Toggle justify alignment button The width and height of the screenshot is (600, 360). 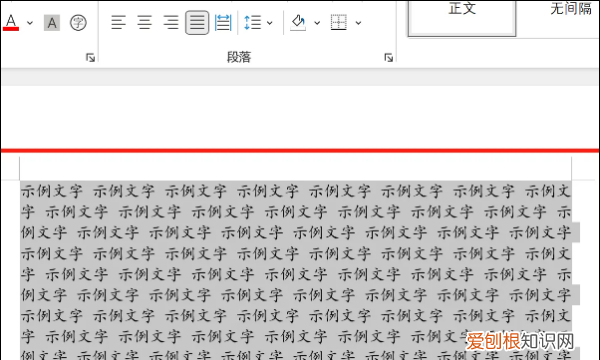[x=197, y=23]
